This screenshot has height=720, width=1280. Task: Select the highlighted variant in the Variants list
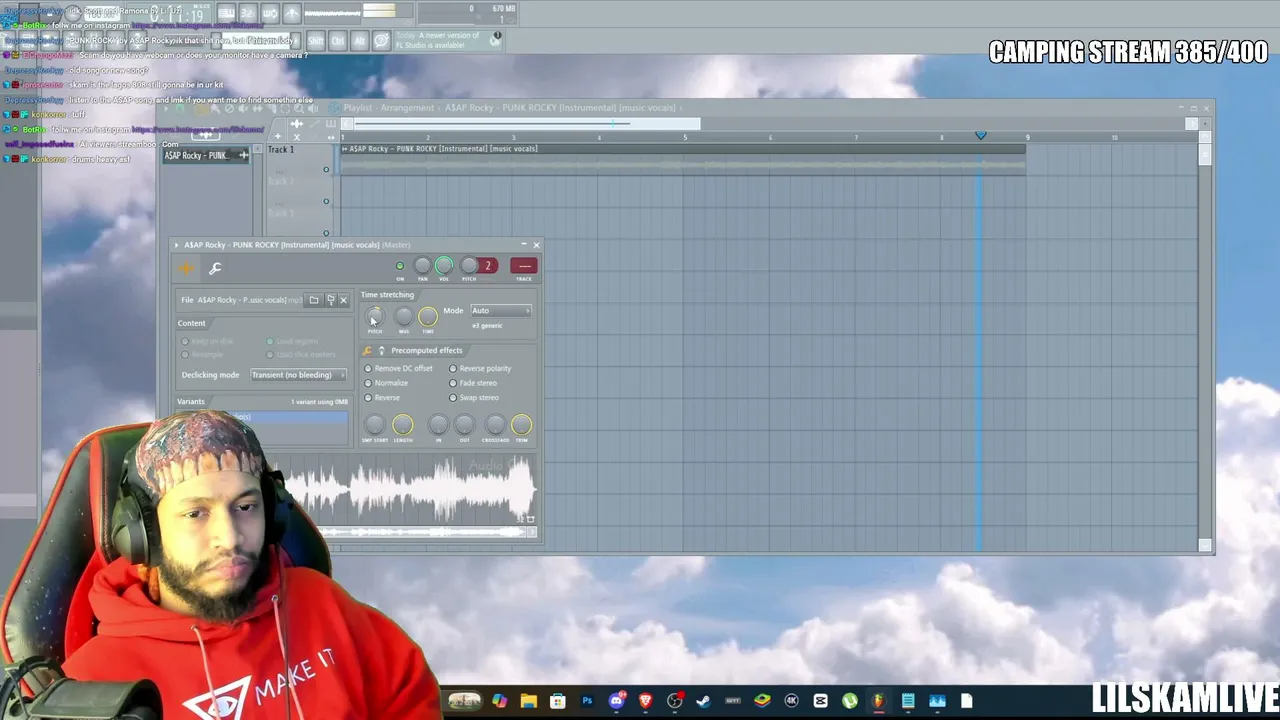click(x=290, y=417)
